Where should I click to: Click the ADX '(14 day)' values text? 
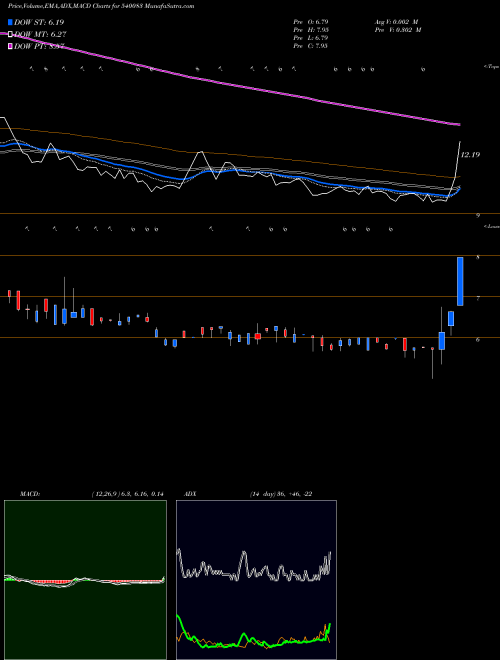281,494
